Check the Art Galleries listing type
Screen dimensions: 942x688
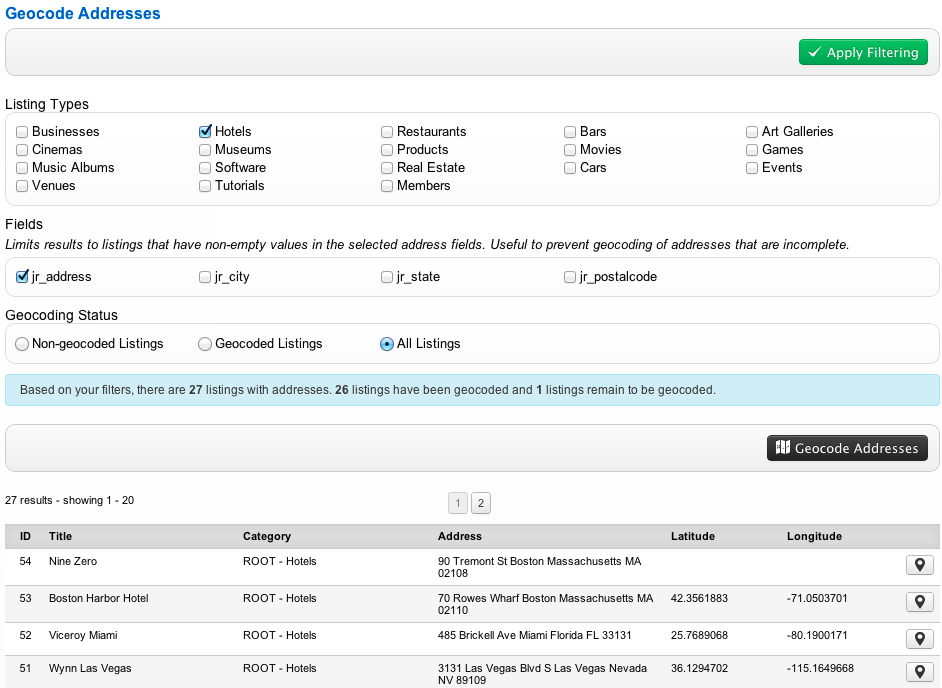point(752,131)
